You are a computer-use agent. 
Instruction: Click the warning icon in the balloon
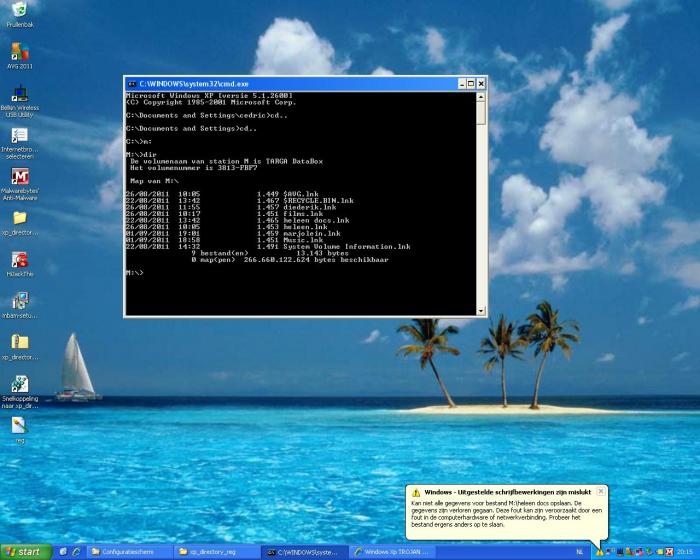pos(416,493)
